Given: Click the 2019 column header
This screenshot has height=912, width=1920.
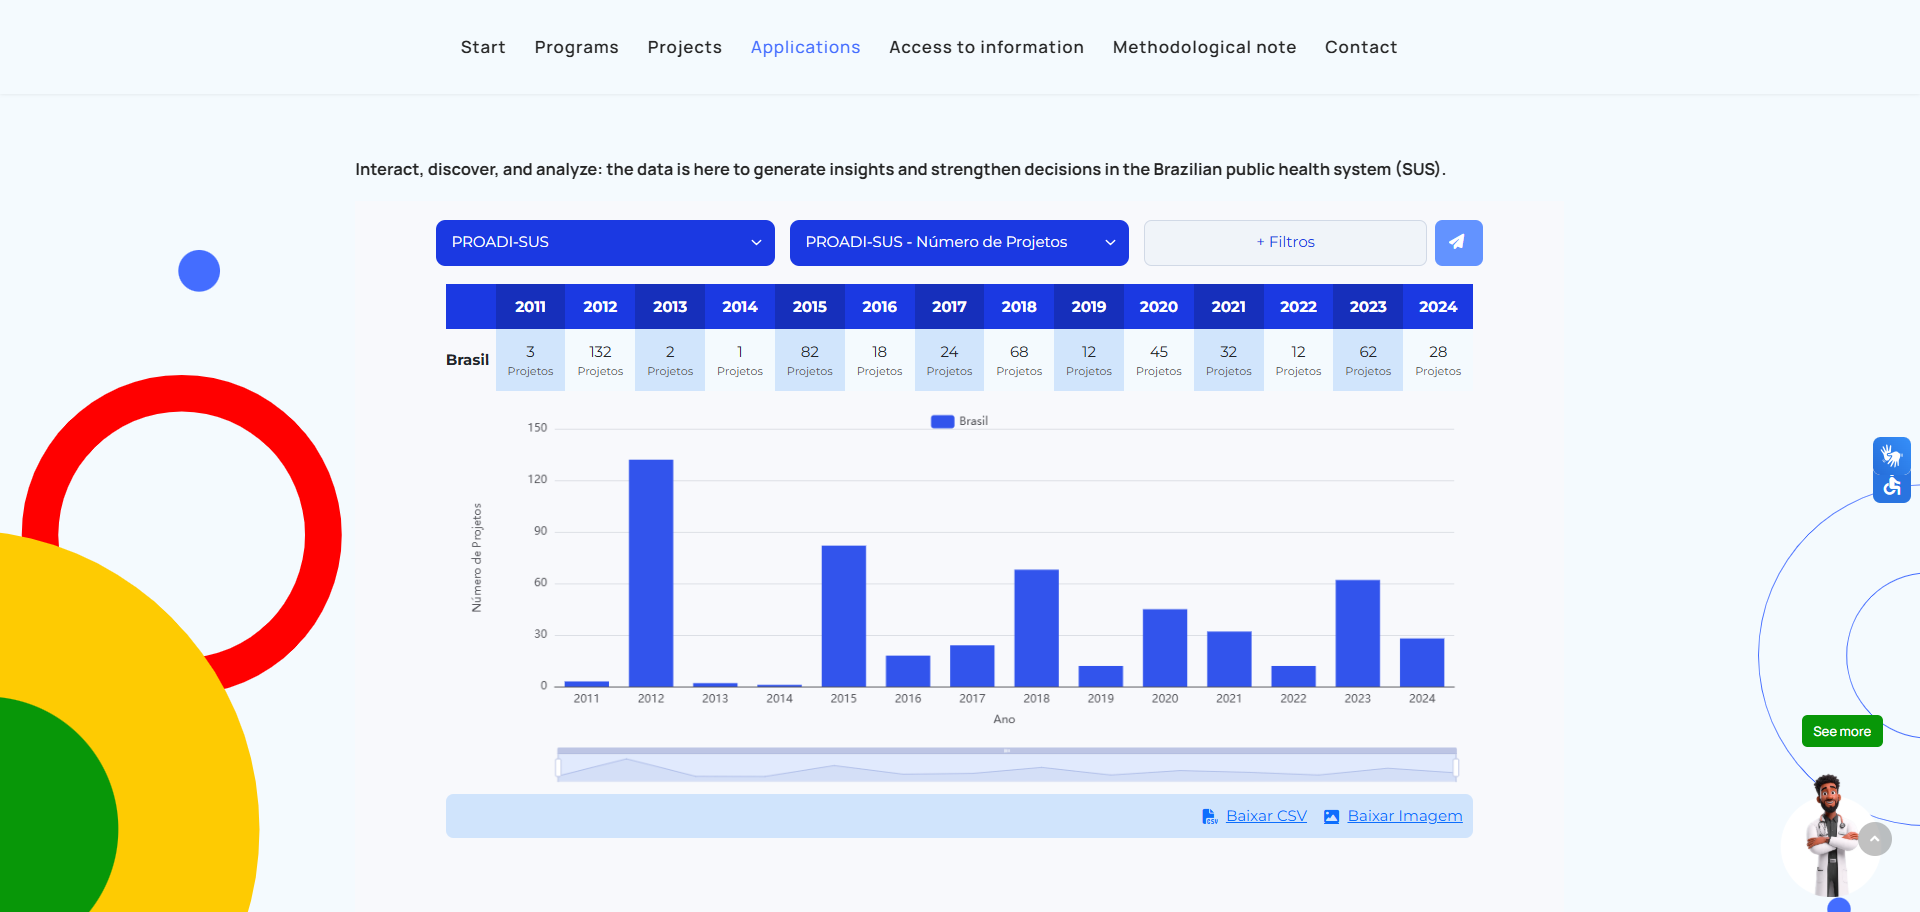Looking at the screenshot, I should (x=1089, y=307).
